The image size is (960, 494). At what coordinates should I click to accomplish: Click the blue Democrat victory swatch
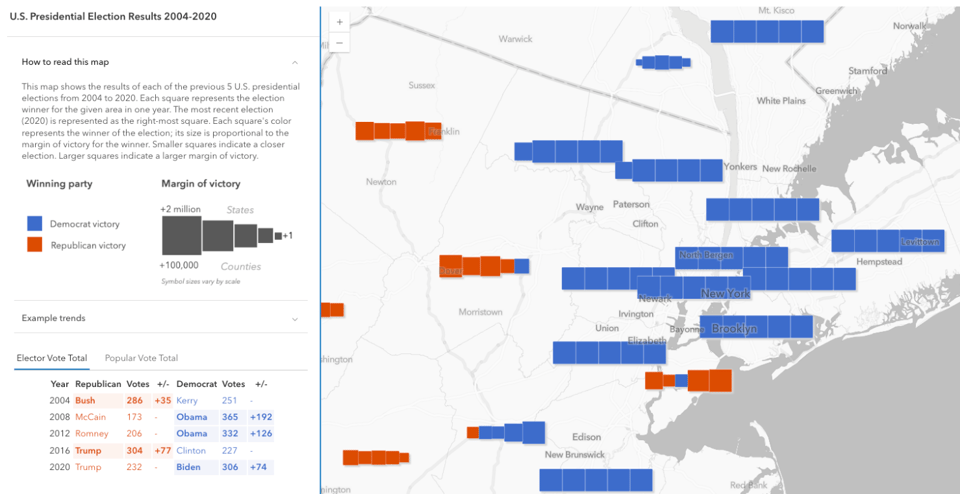click(x=34, y=224)
